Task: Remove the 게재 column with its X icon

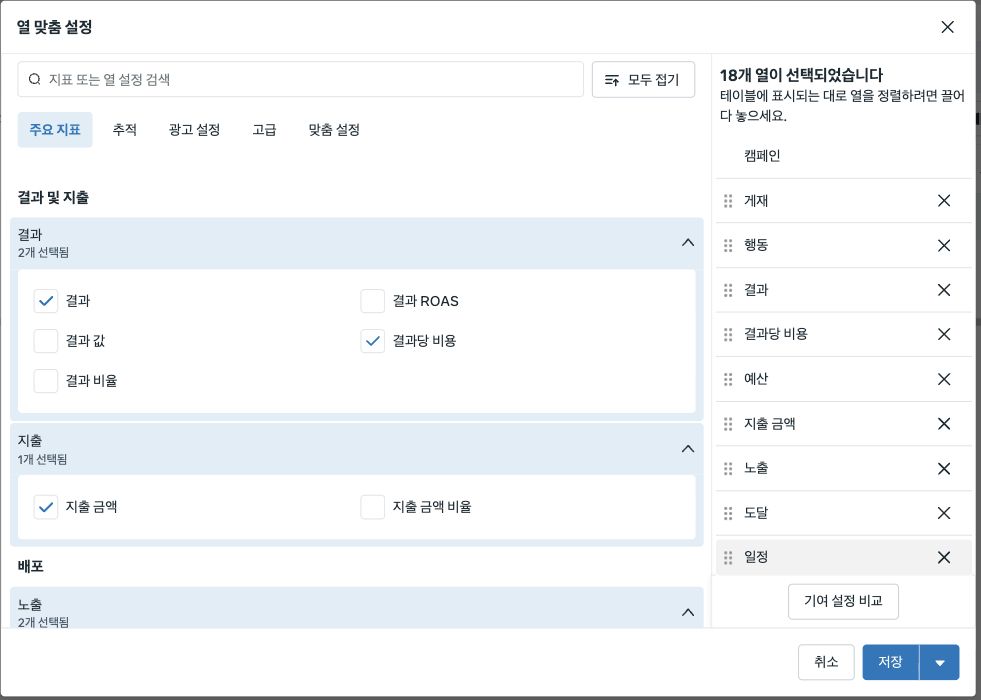Action: pos(944,201)
